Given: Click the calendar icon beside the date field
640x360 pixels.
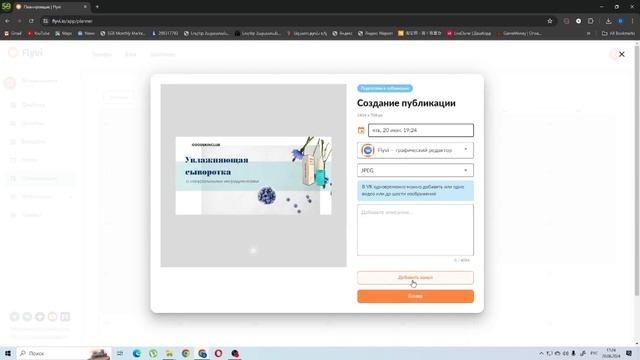Looking at the screenshot, I should [361, 130].
